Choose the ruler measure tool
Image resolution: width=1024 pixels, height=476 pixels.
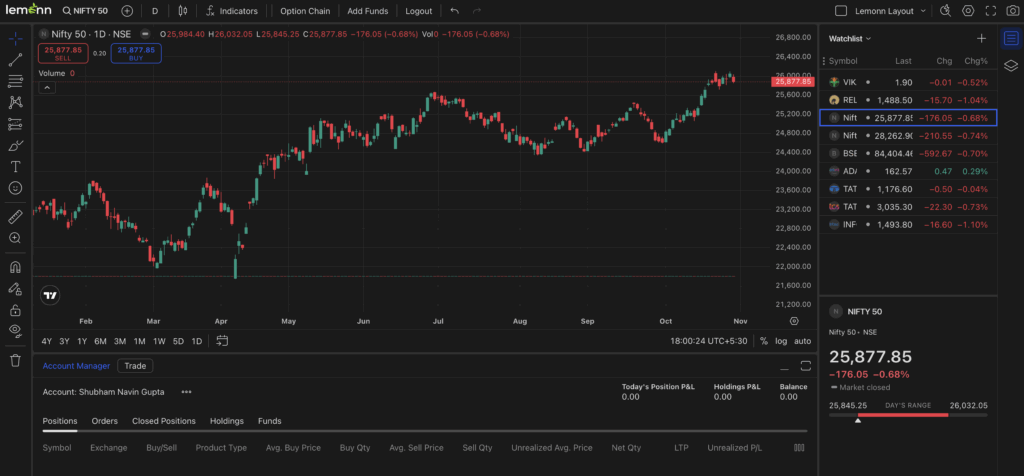(x=15, y=216)
